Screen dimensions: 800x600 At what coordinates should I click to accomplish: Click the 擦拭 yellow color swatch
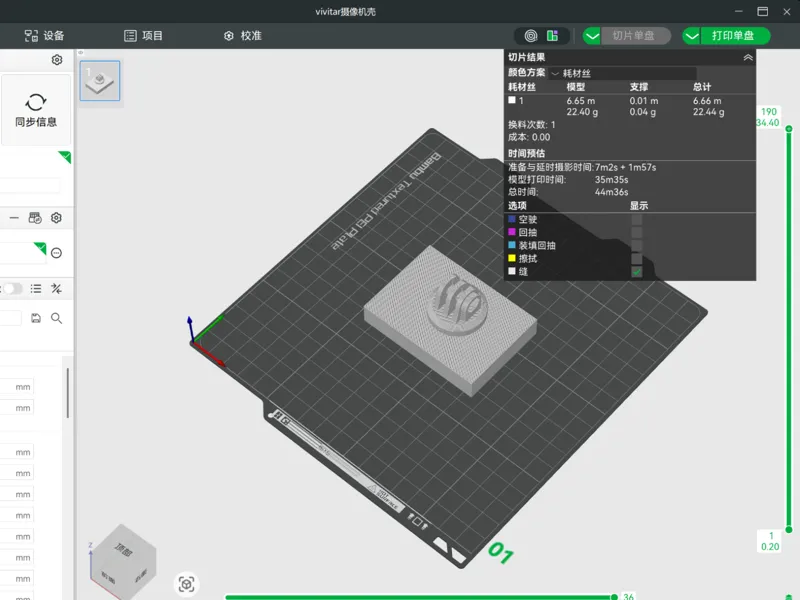tap(512, 258)
